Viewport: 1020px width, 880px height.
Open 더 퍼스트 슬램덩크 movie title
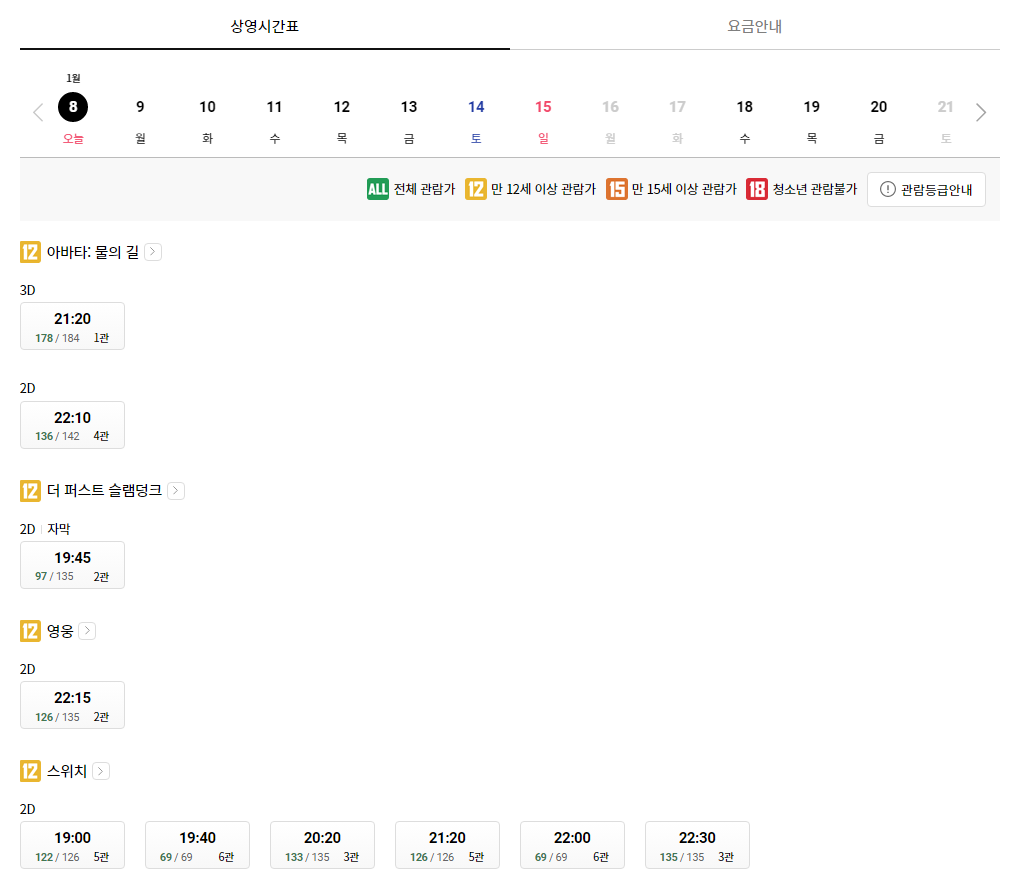point(104,490)
